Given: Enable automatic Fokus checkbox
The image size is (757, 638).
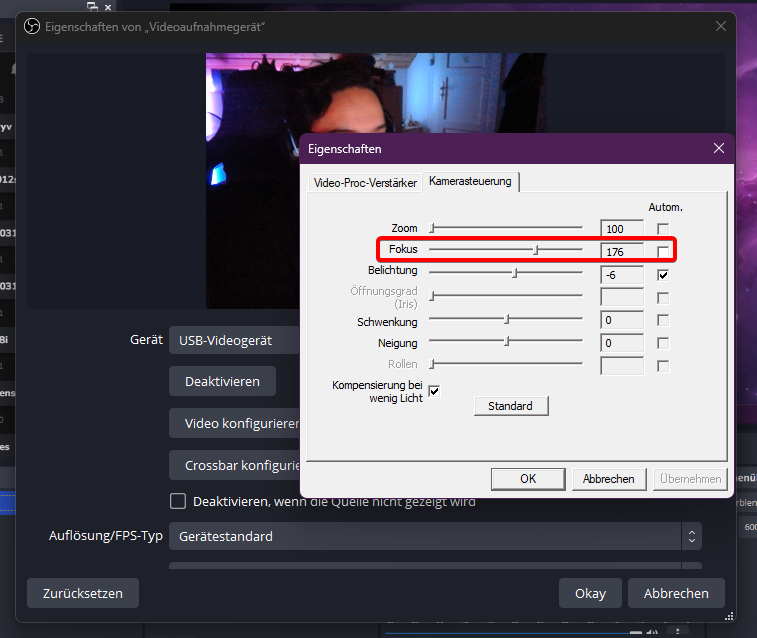Looking at the screenshot, I should click(663, 251).
